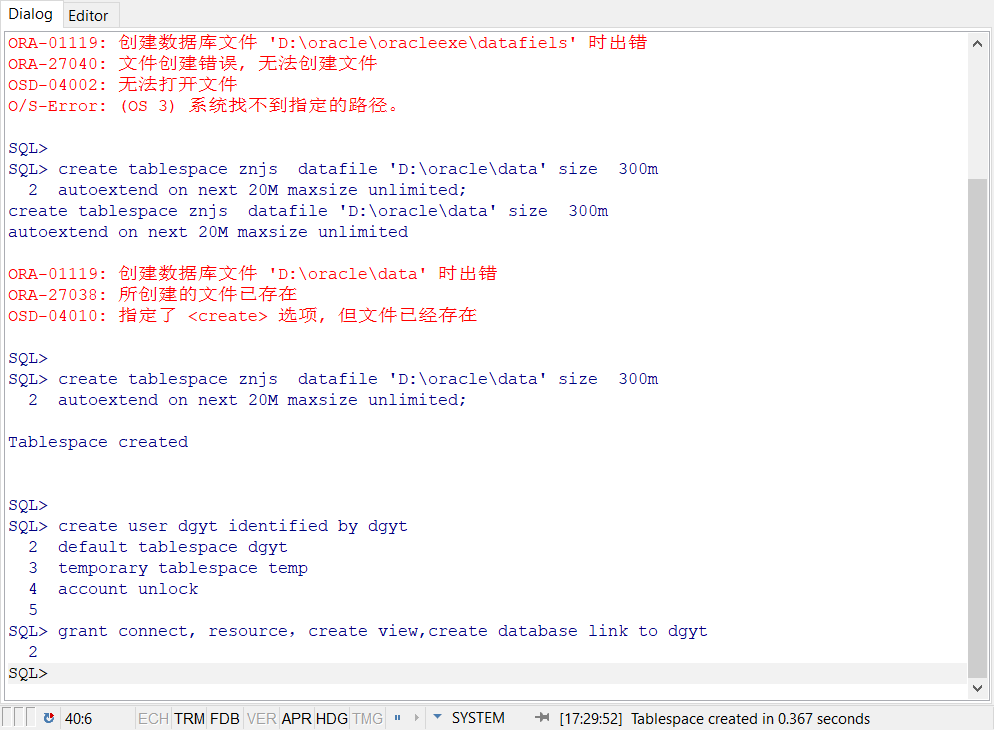The height and width of the screenshot is (730, 994).
Task: Click the ORA-27038 error line
Action: (152, 295)
